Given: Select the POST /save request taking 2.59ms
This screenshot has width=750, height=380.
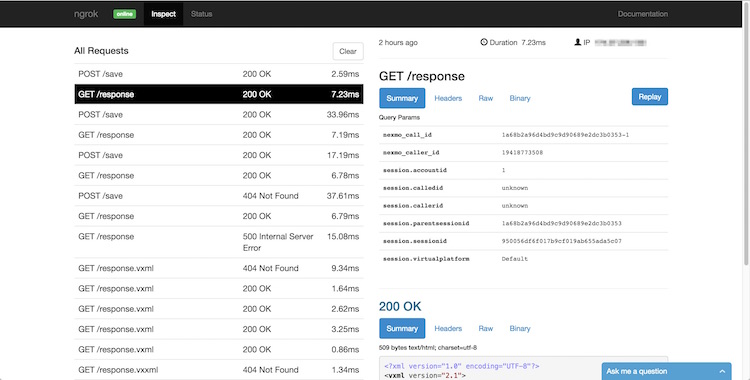Looking at the screenshot, I should tap(219, 74).
